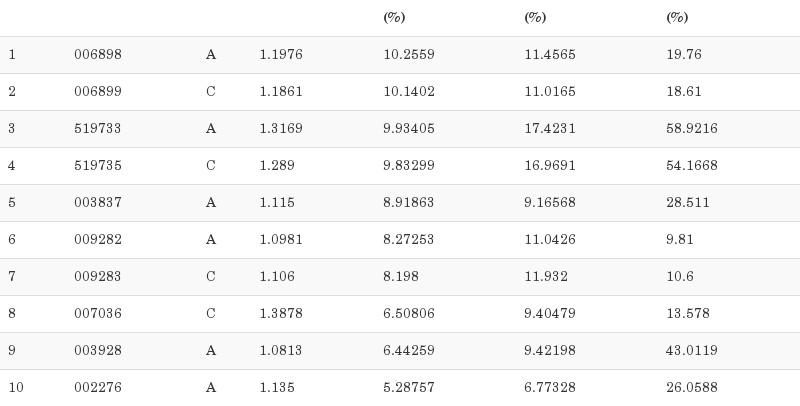
Task: Click the 519733 code cell
Action: coord(98,129)
